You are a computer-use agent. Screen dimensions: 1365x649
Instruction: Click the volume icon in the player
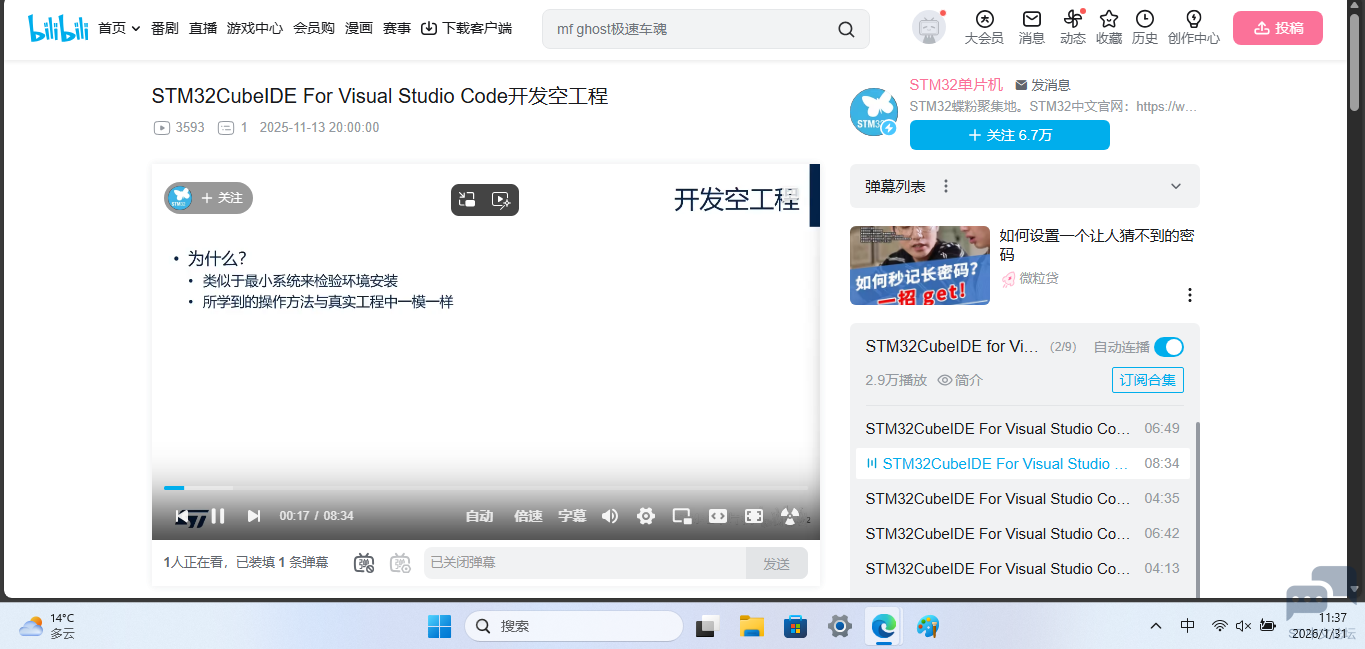click(x=610, y=516)
